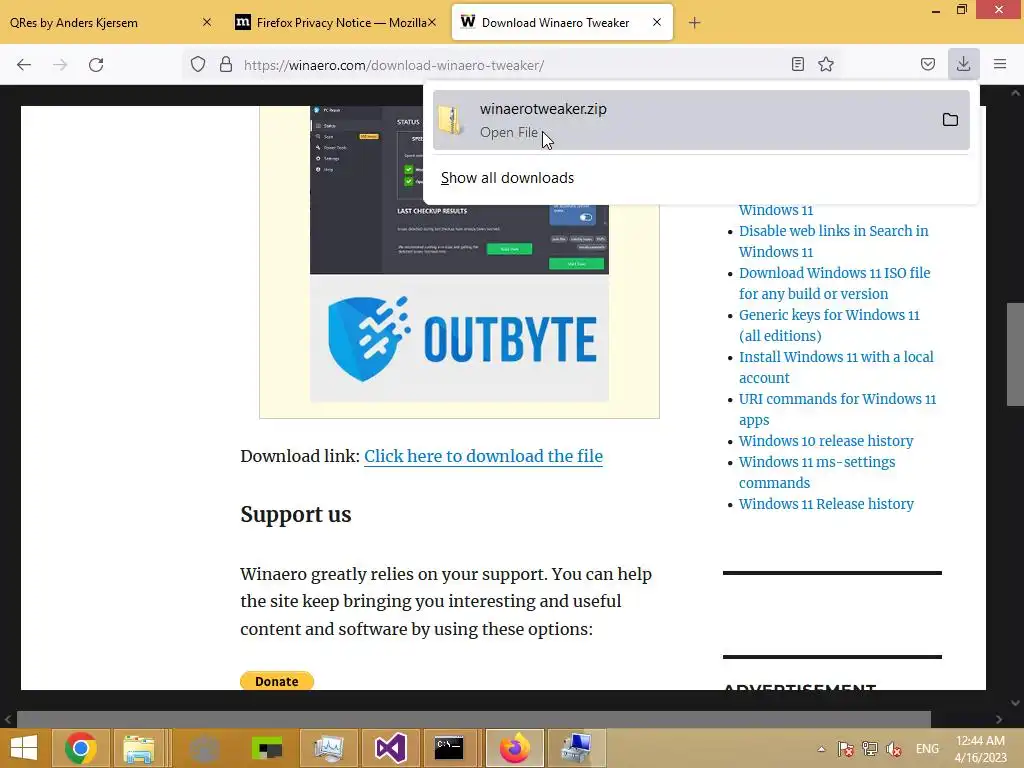
Task: Click the scroll right arrow
Action: pos(999,719)
